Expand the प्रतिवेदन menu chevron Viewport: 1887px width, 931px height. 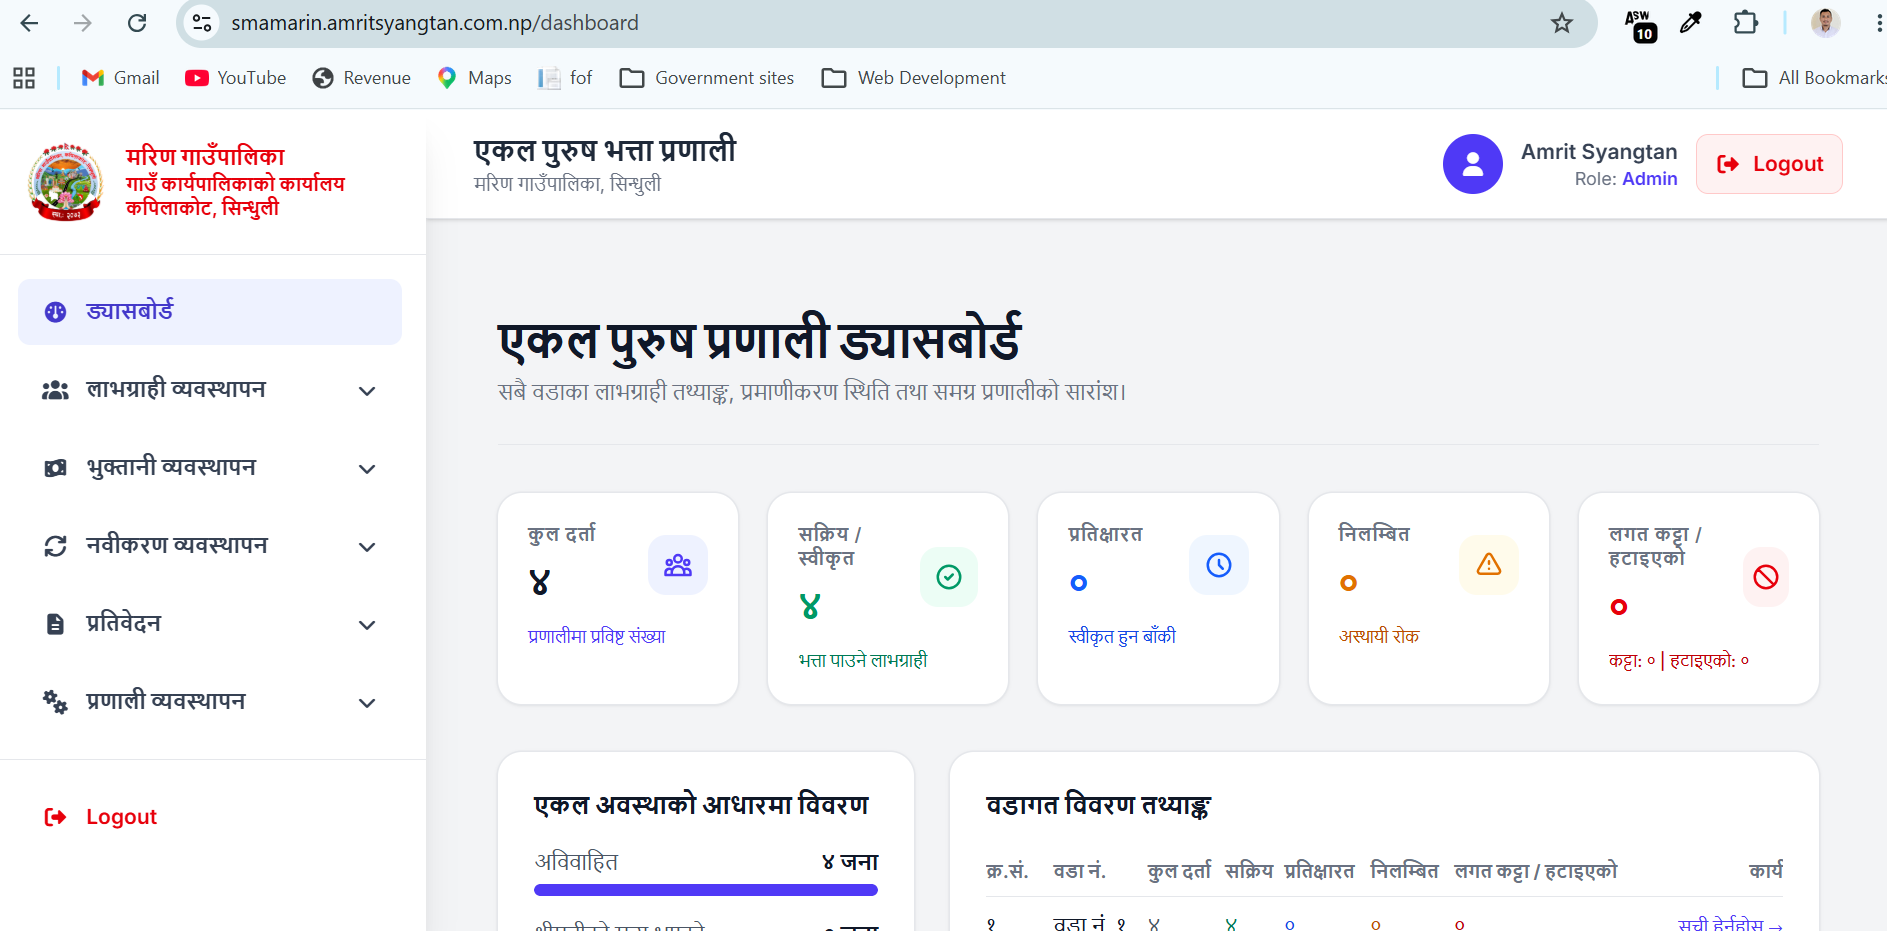click(367, 625)
